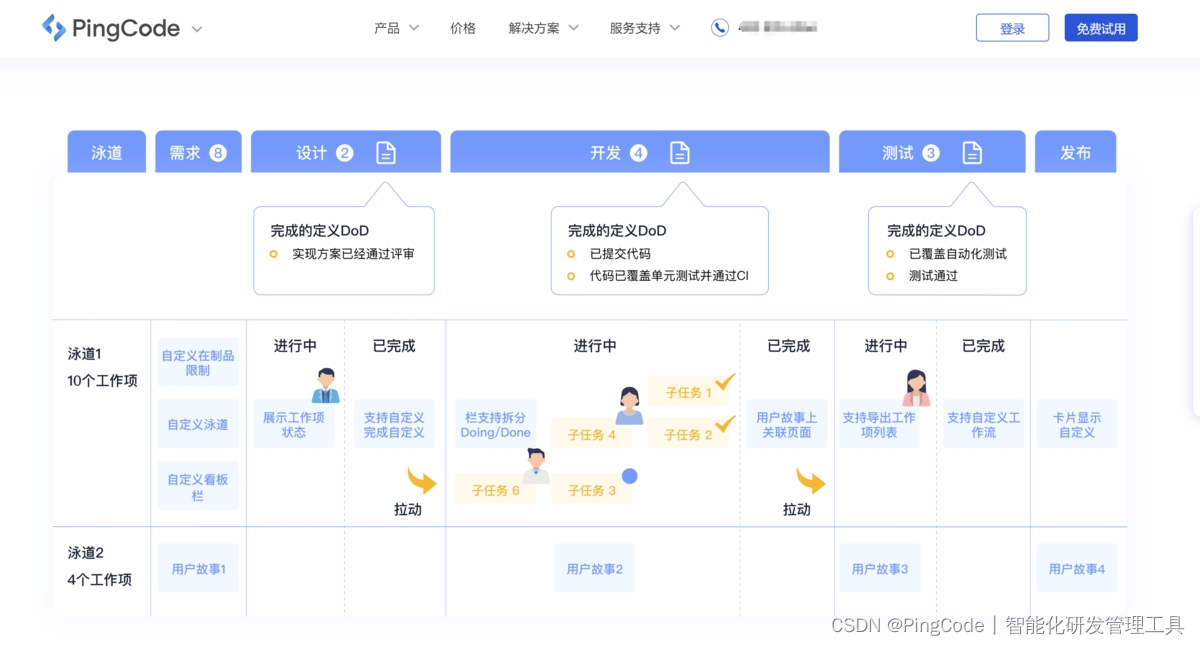Click the document icon on the 设计 column header
1200x645 pixels.
click(386, 151)
